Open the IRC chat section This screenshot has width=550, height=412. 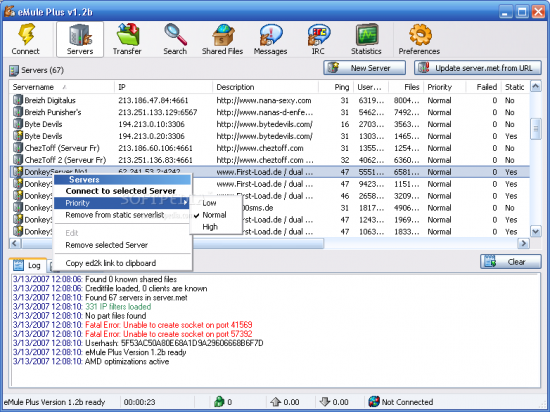[x=318, y=39]
